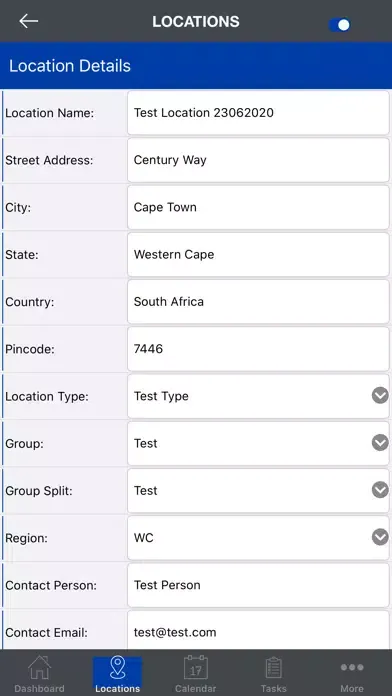Focus the Contact Person field

point(258,585)
